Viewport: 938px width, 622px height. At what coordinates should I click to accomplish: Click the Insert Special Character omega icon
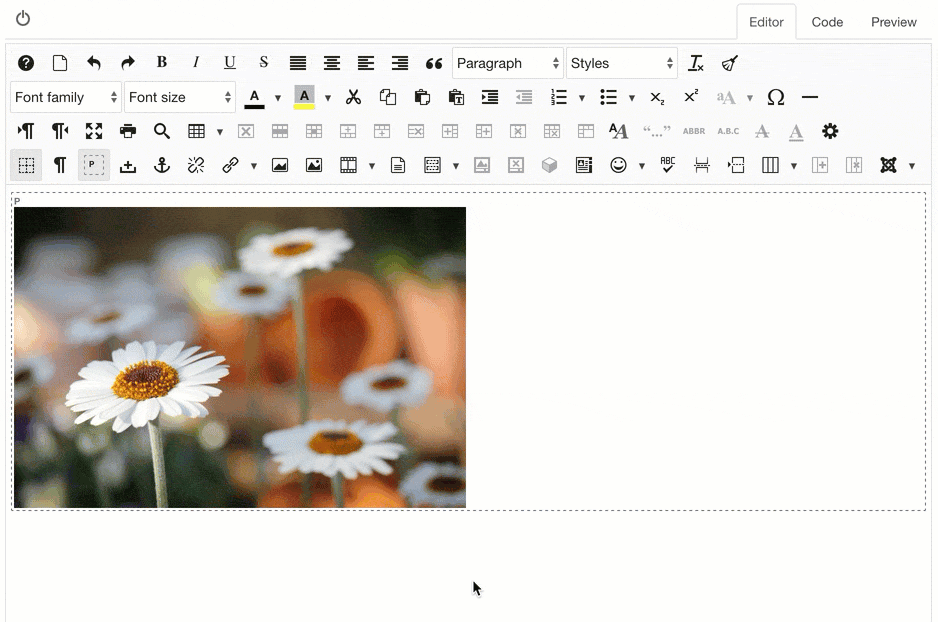775,97
